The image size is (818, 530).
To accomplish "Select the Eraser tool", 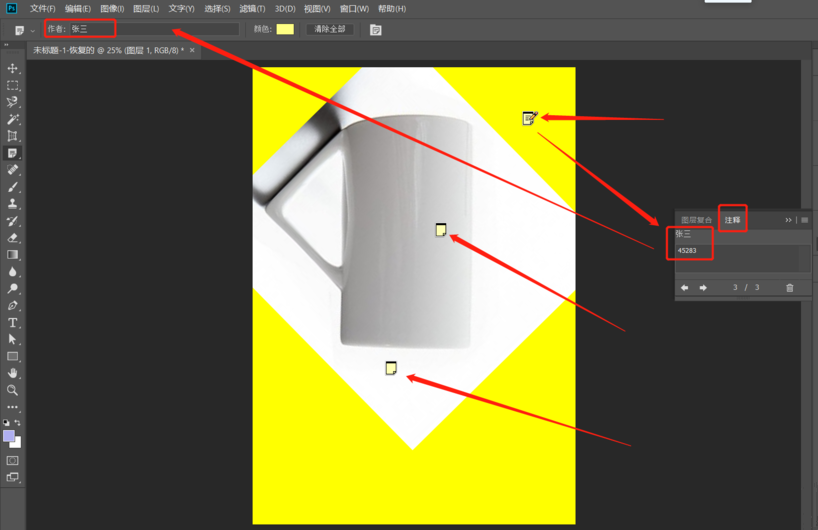I will coord(13,238).
